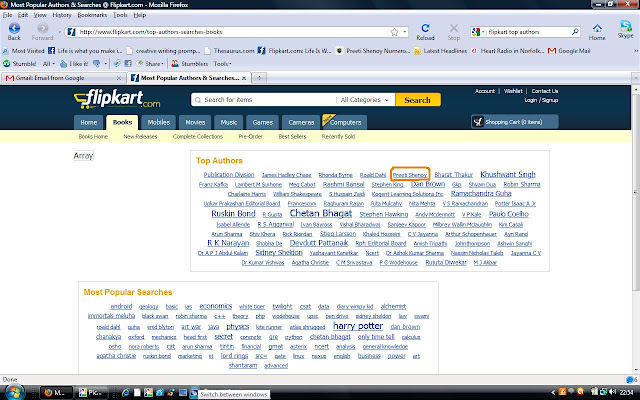Click the Stumble! toolbar button
Image resolution: width=640 pixels, height=400 pixels.
(x=20, y=64)
